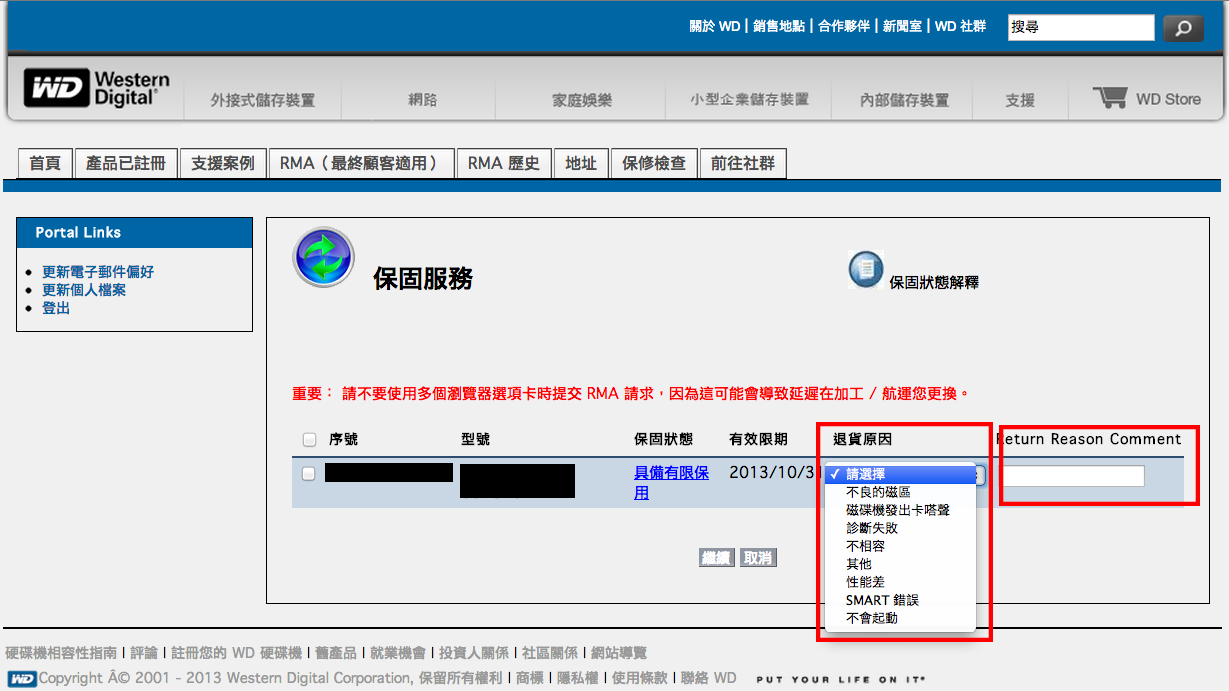Click 投資人關係 footer link
The width and height of the screenshot is (1229, 691).
coord(474,652)
